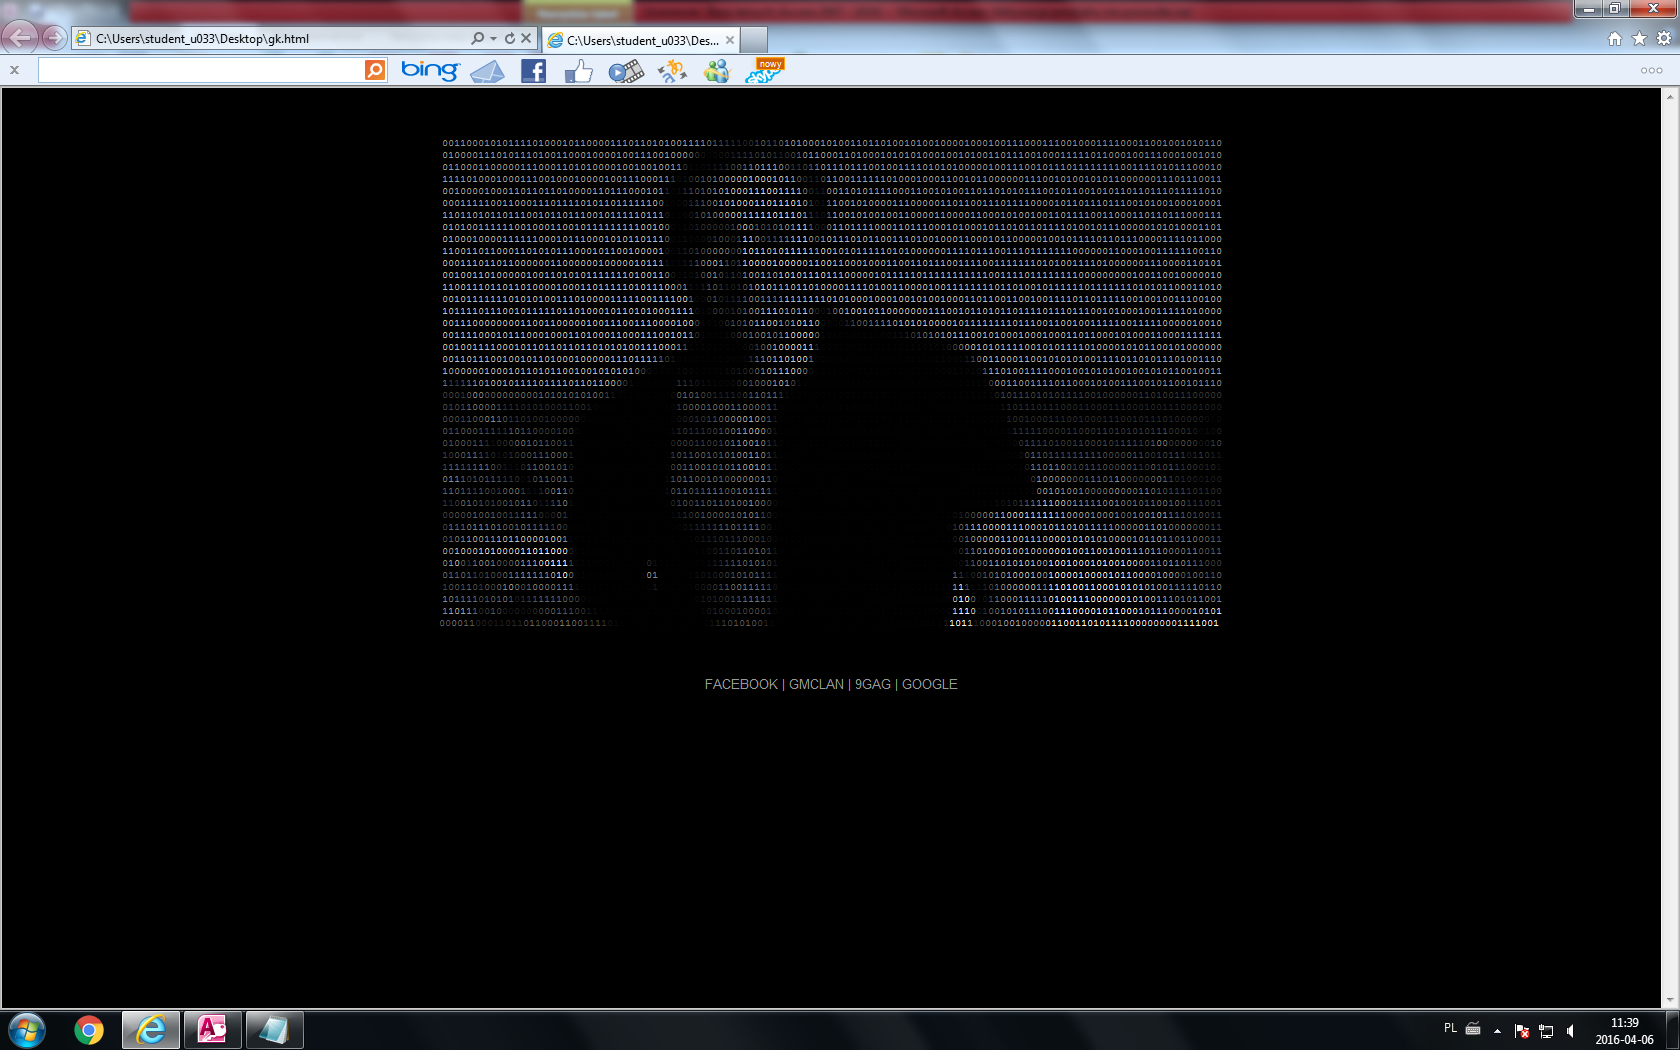This screenshot has width=1680, height=1050.
Task: Open the Messenger people icon
Action: tap(717, 71)
